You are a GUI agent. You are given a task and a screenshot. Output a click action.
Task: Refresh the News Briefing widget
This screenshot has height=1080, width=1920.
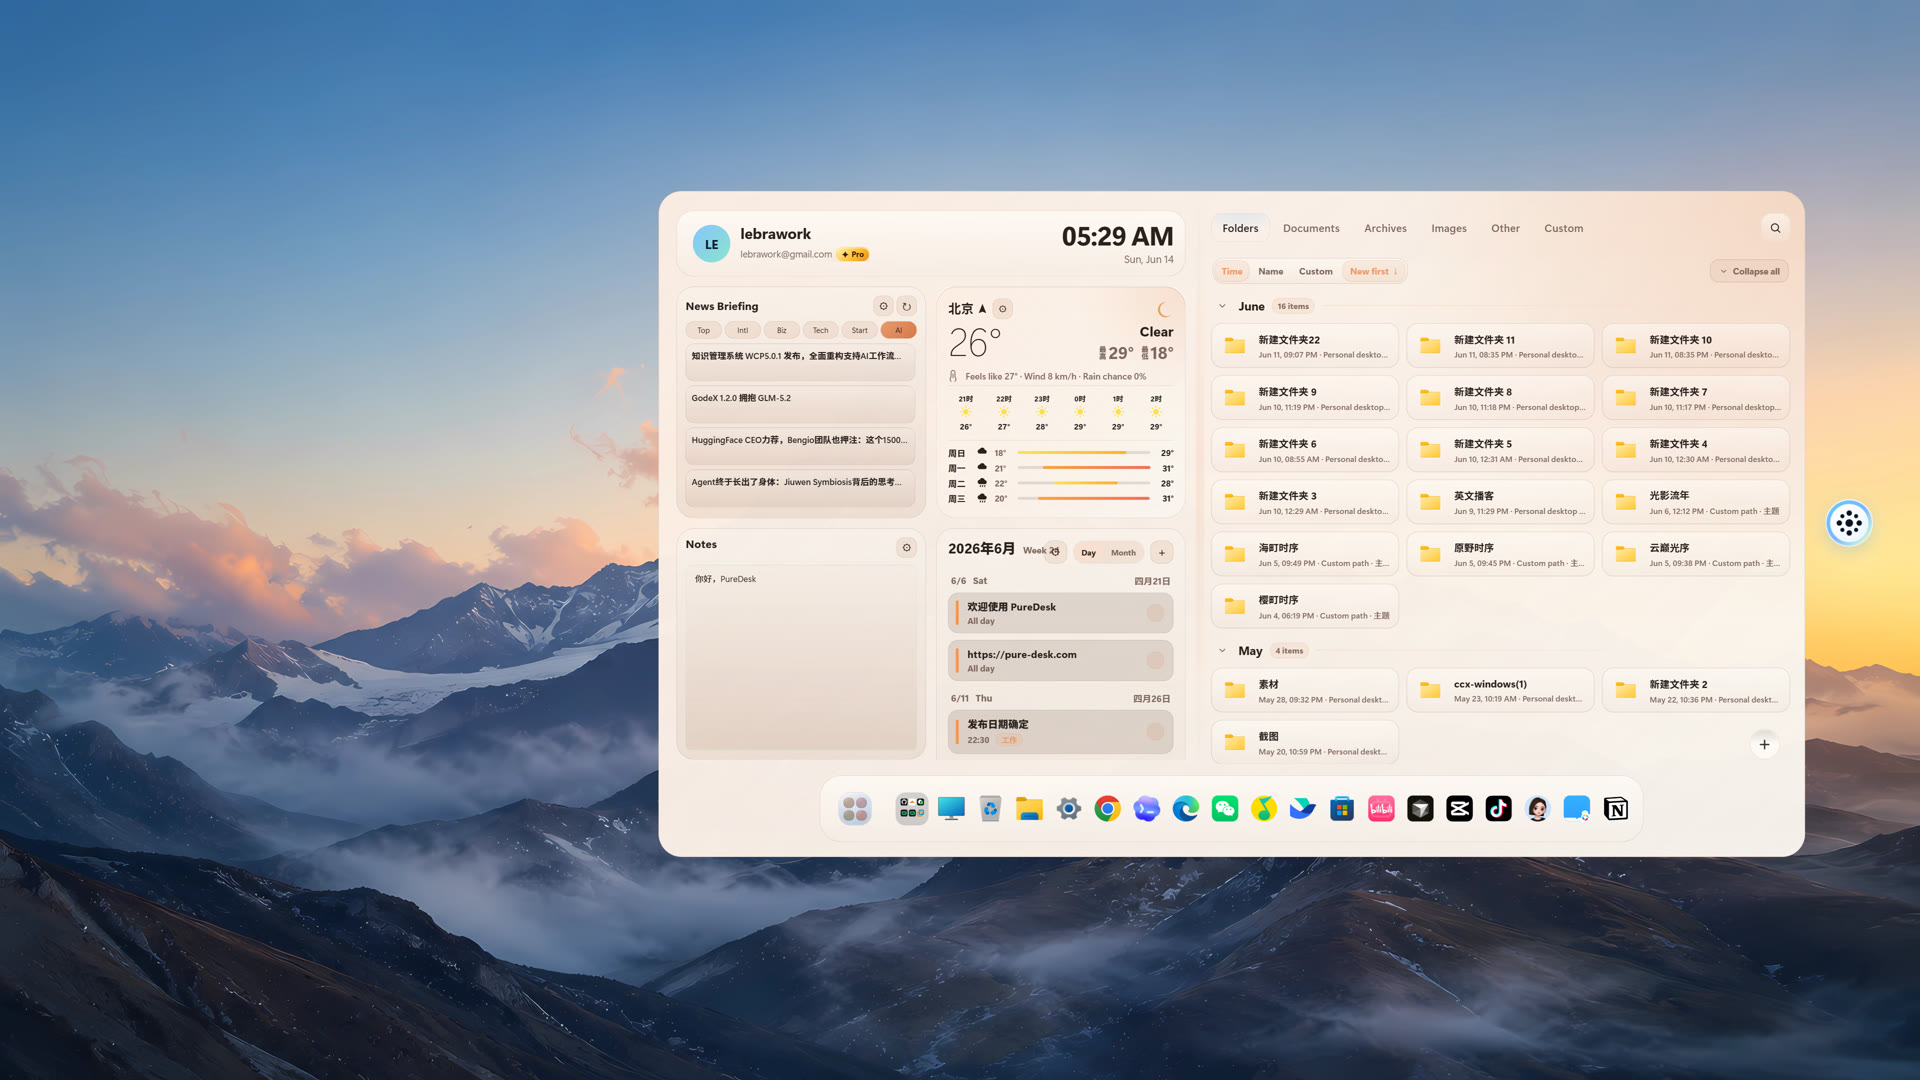[x=906, y=307]
